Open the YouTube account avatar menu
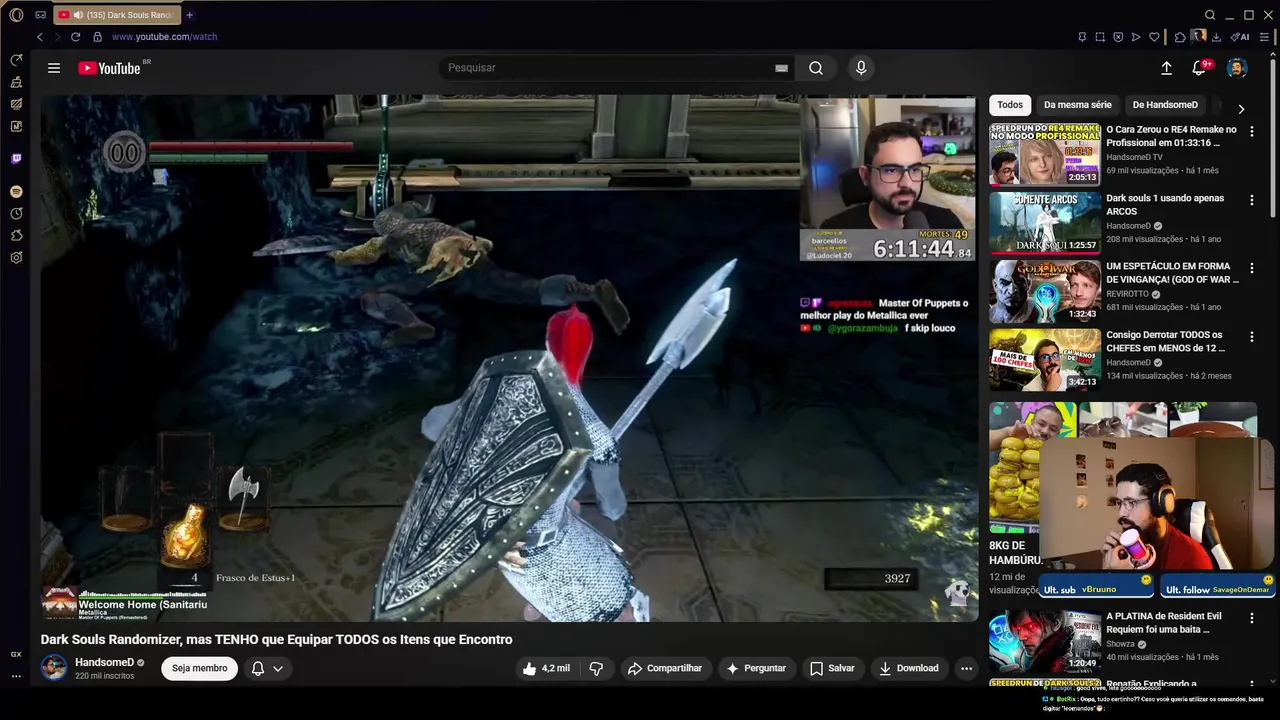 pos(1237,68)
